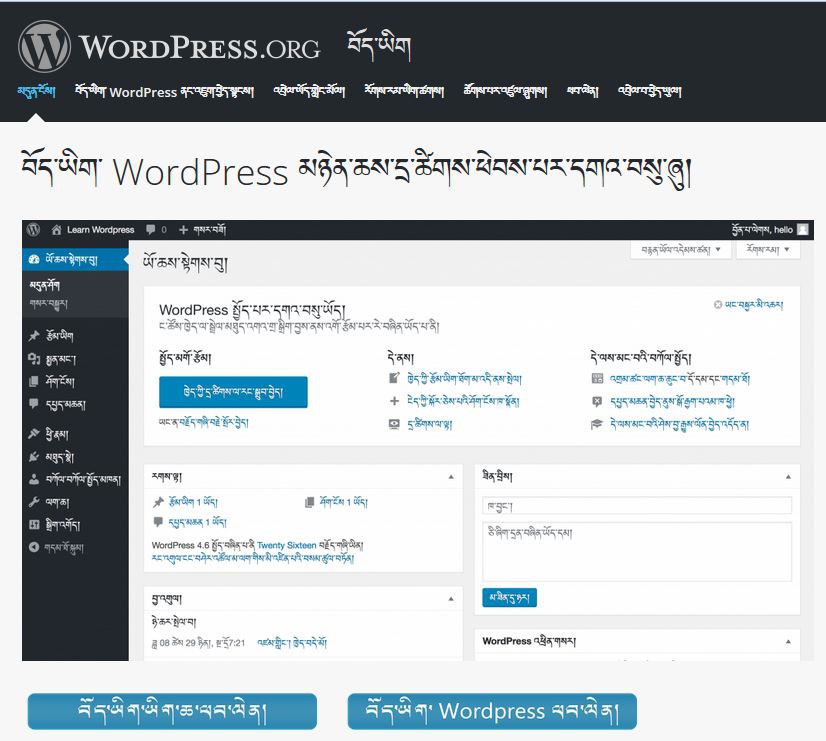Open the 1 post count link in At a Glance

[x=193, y=502]
